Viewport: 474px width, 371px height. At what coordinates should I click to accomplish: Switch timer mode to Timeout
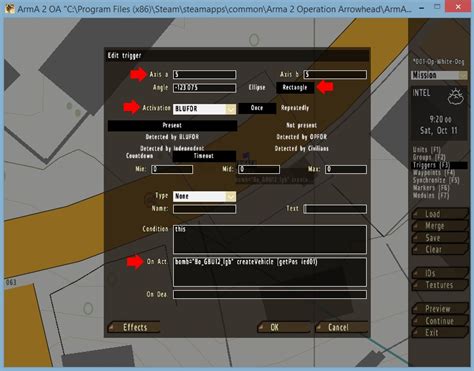[204, 156]
